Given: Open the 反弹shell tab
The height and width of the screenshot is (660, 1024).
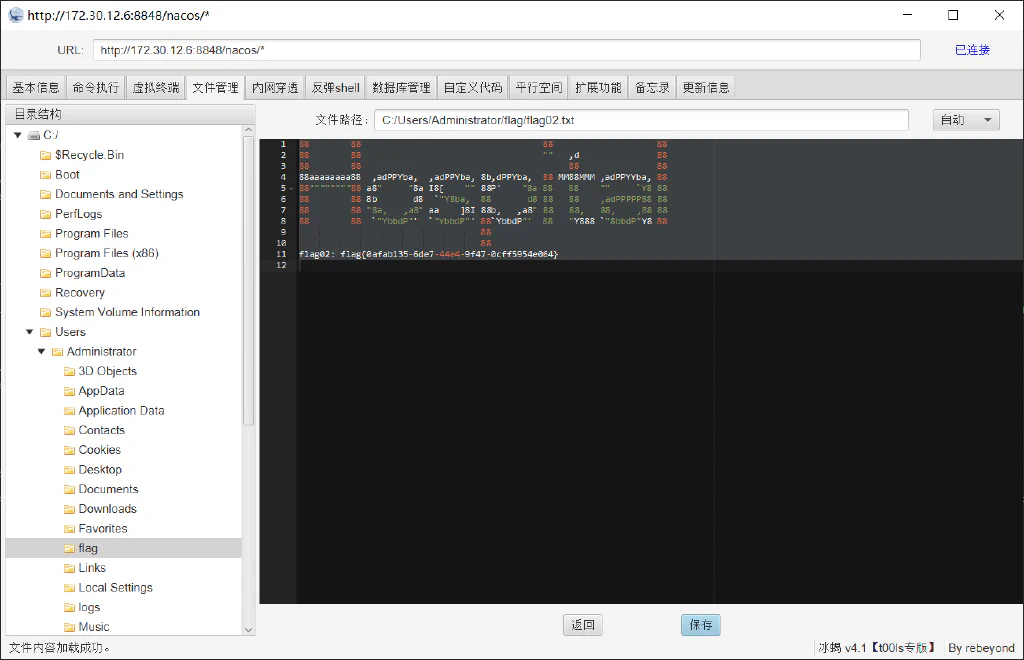Looking at the screenshot, I should [335, 87].
